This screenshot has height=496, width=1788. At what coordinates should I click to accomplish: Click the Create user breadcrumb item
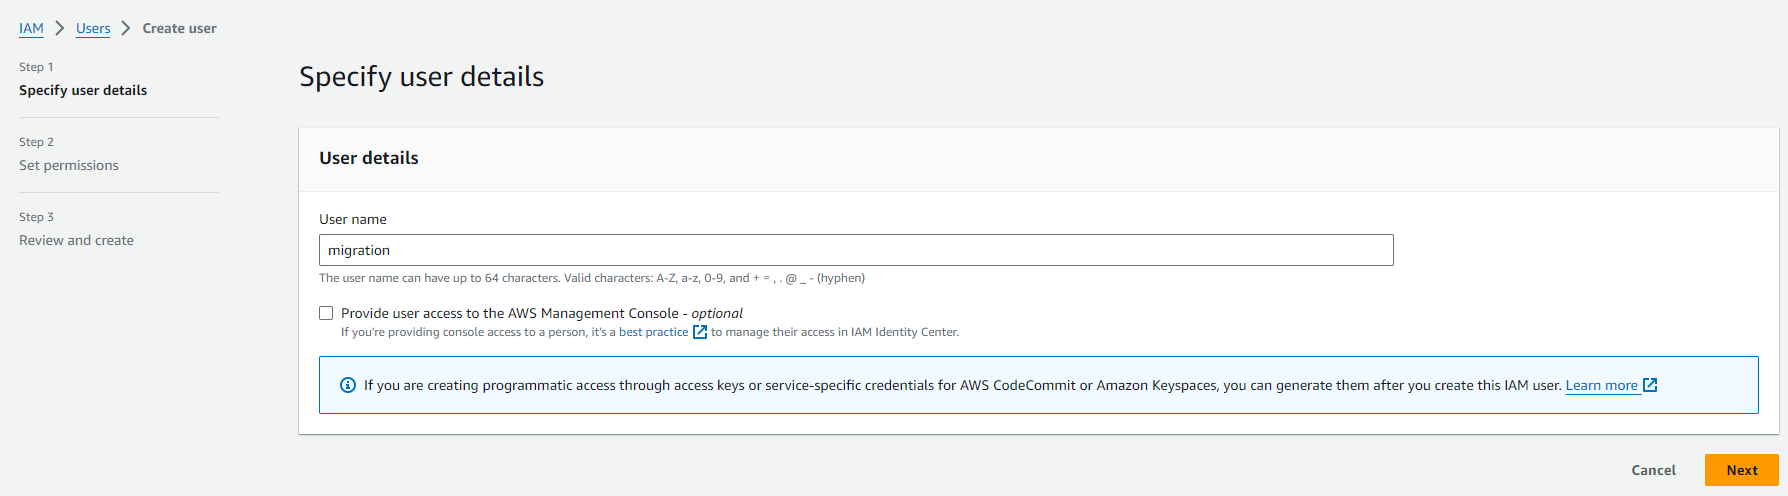pyautogui.click(x=179, y=28)
